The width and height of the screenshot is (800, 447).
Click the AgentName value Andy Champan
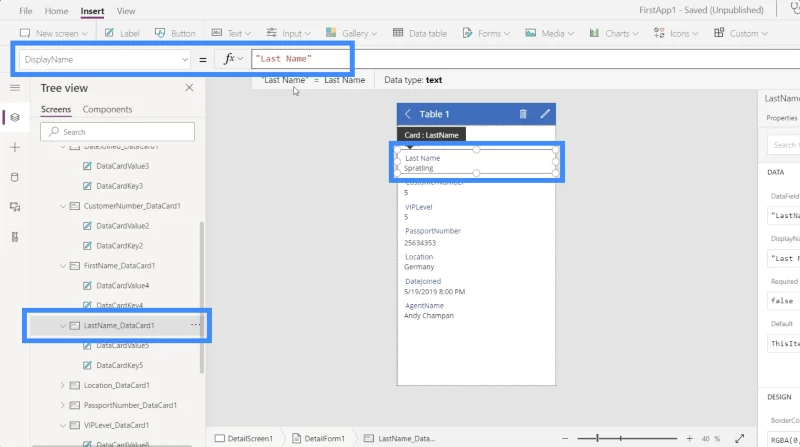429,316
